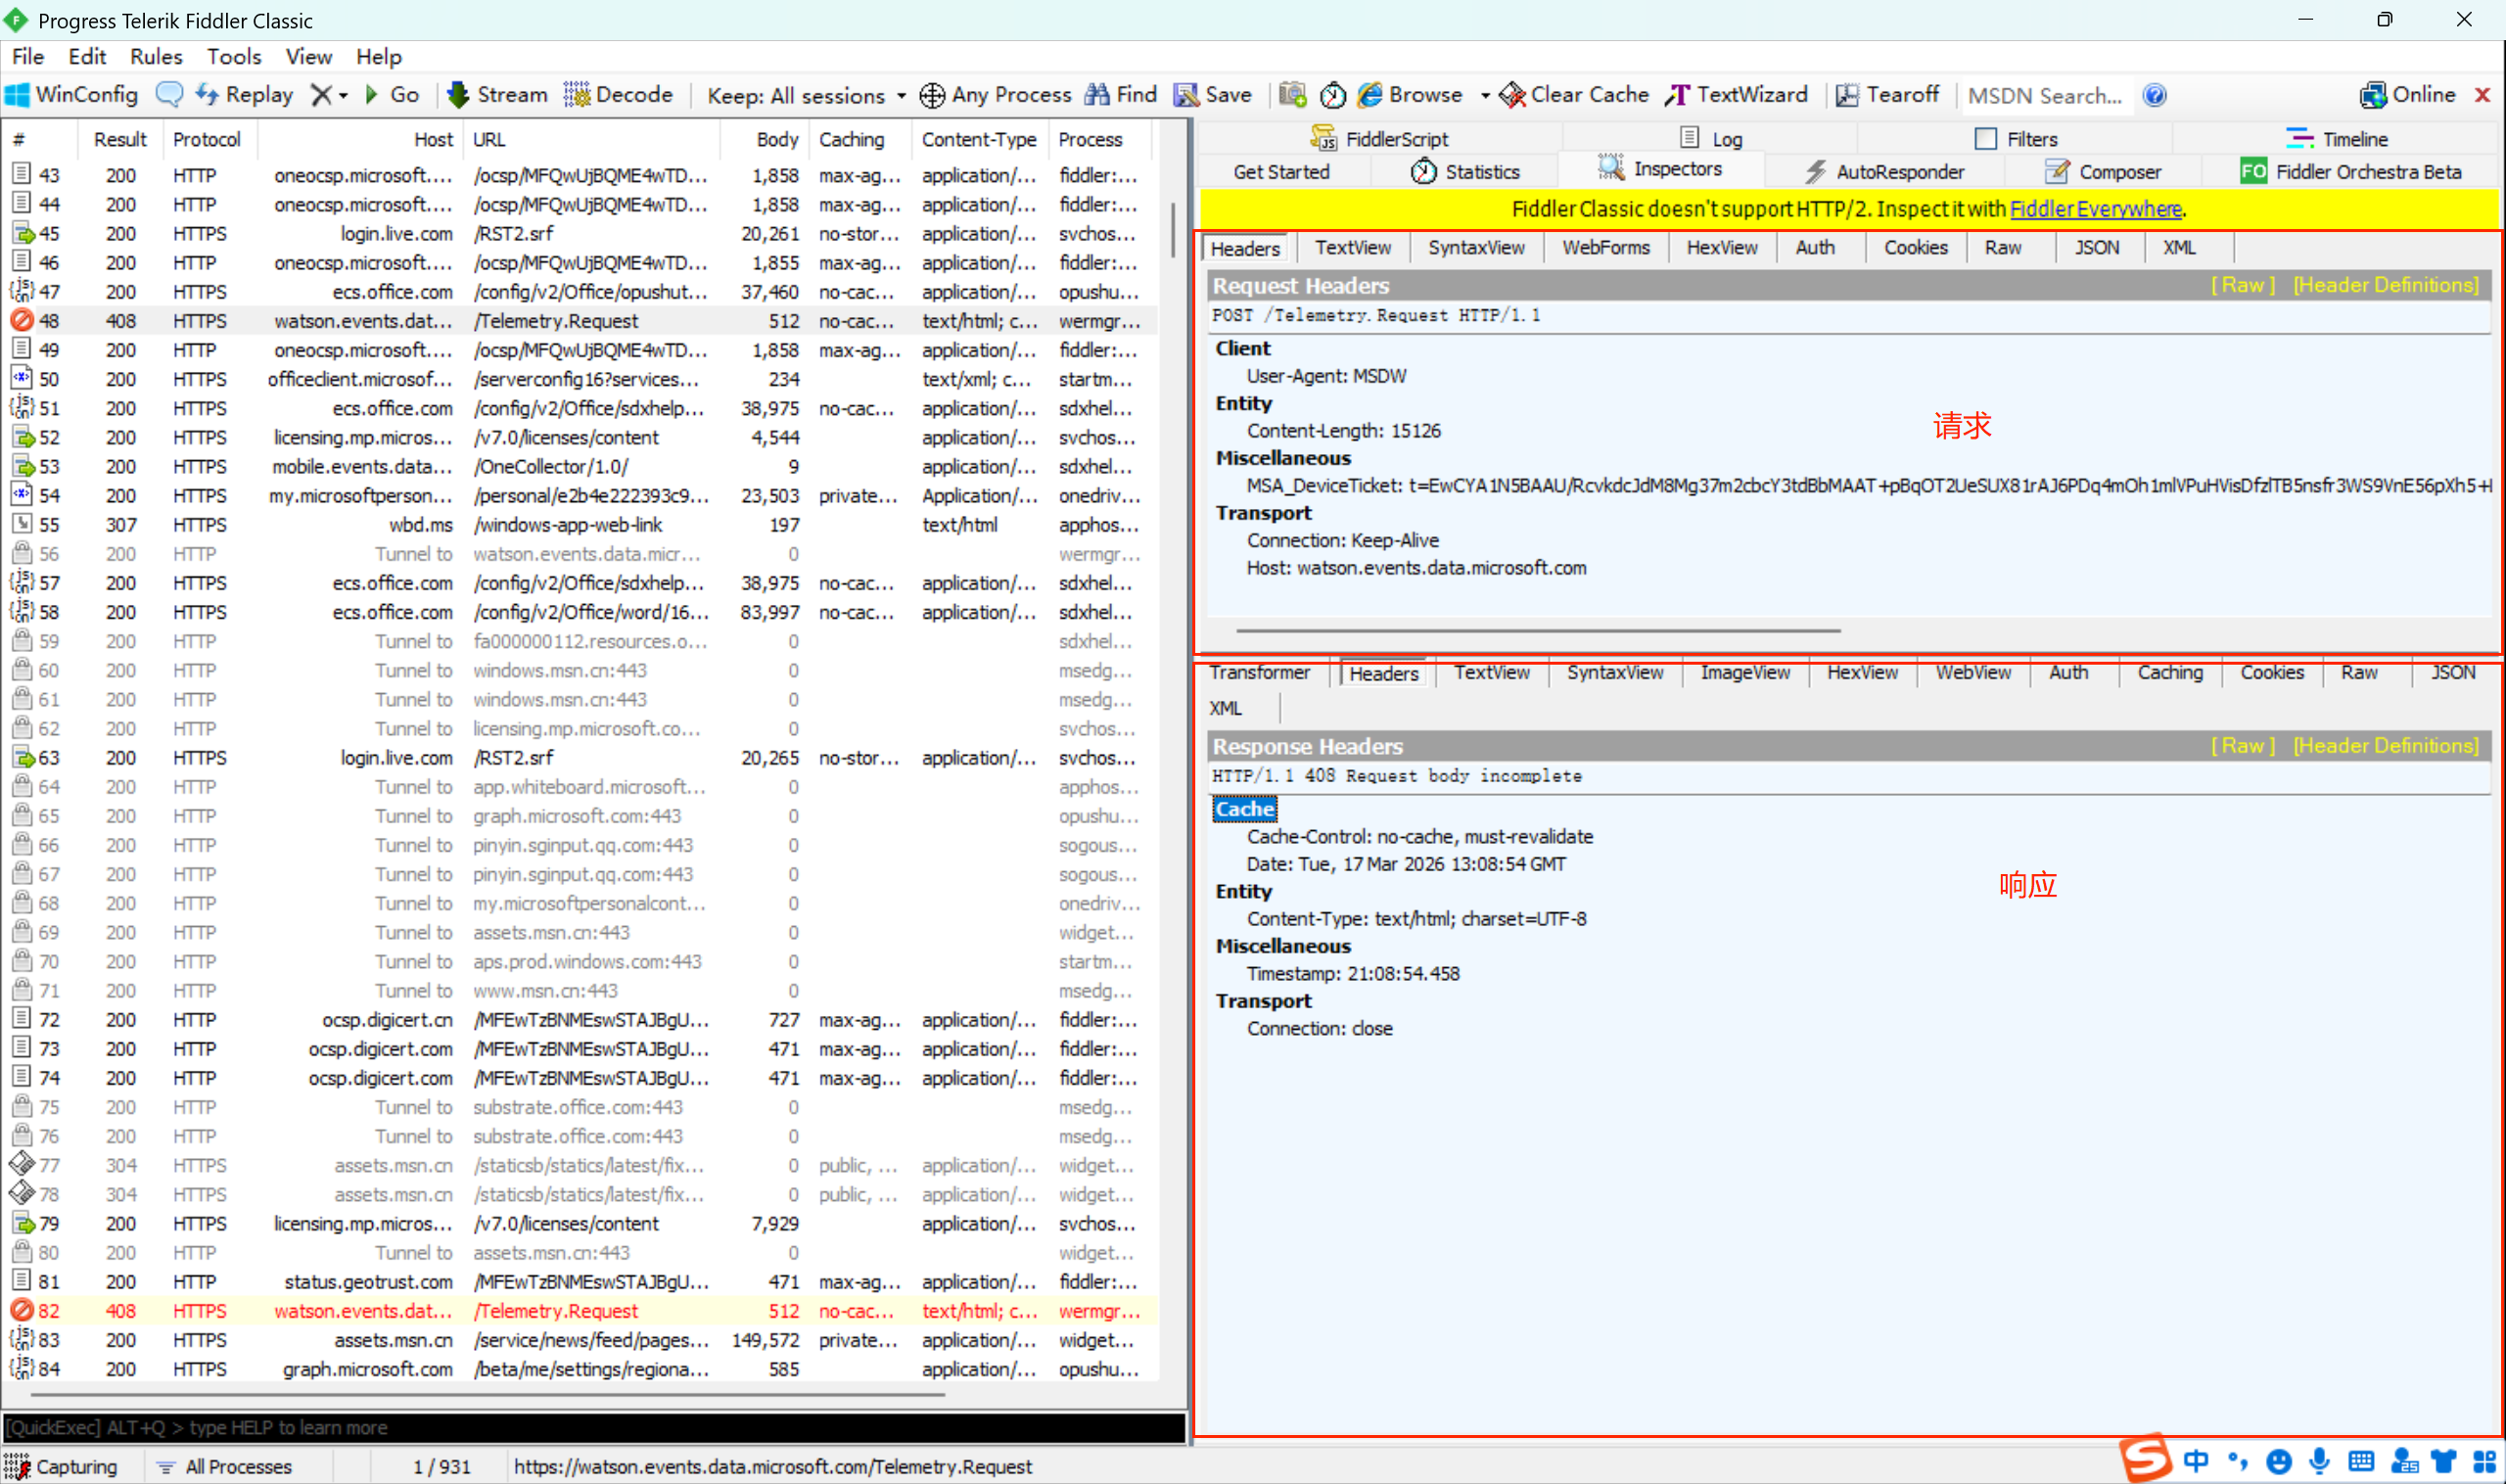Click the Any Process crosshair icon

[931, 95]
